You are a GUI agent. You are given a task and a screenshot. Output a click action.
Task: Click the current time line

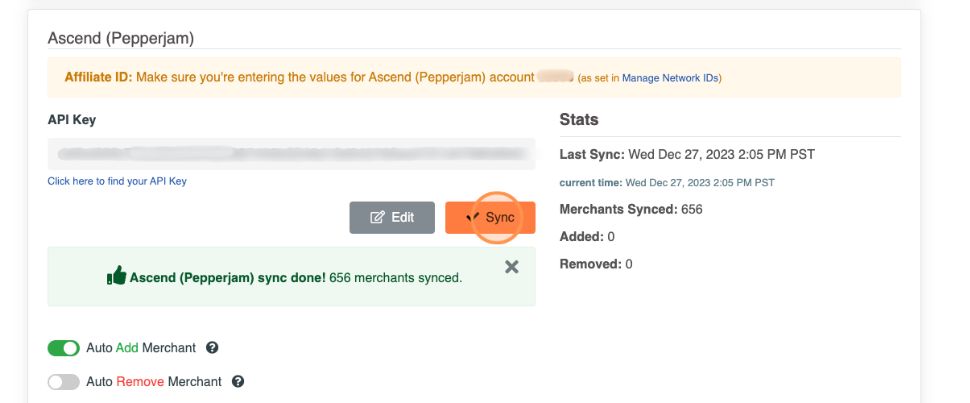click(667, 183)
